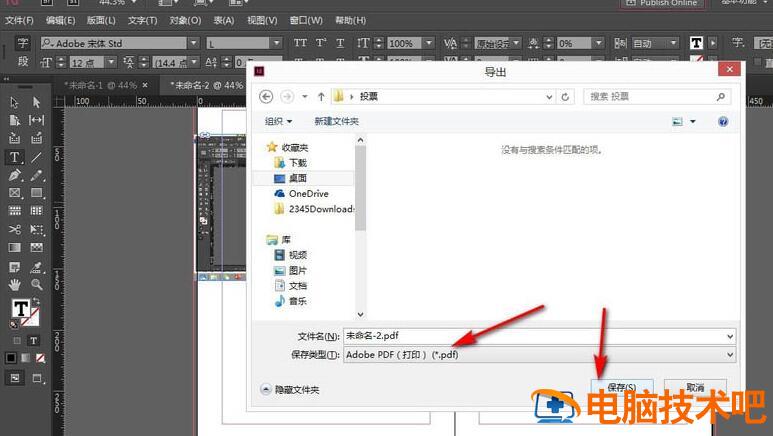Go back with dialog back arrow
The height and width of the screenshot is (436, 773).
266,97
